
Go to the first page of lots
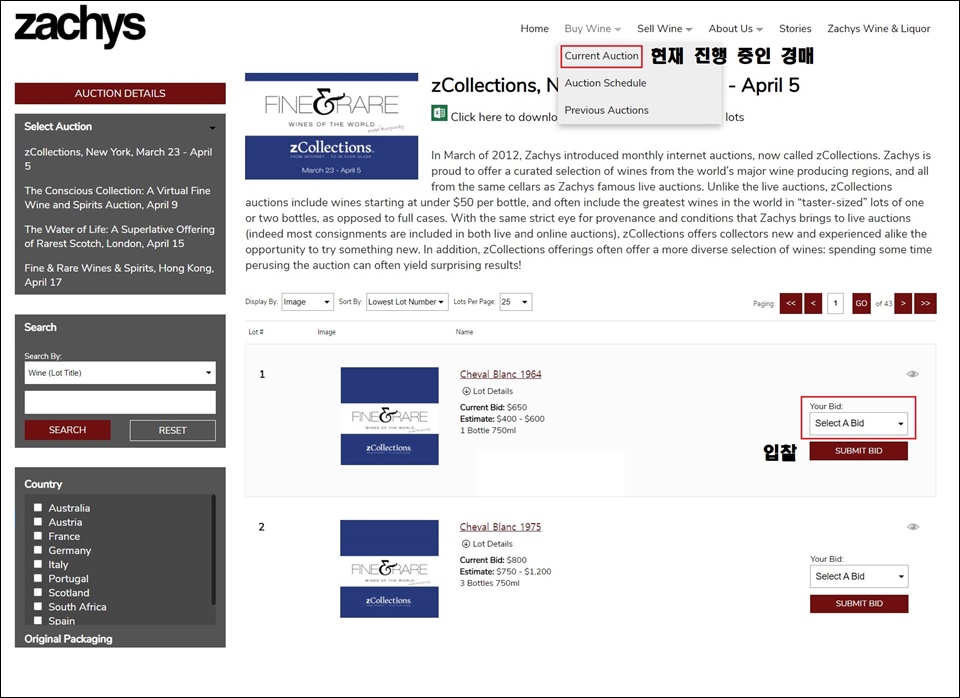point(791,303)
